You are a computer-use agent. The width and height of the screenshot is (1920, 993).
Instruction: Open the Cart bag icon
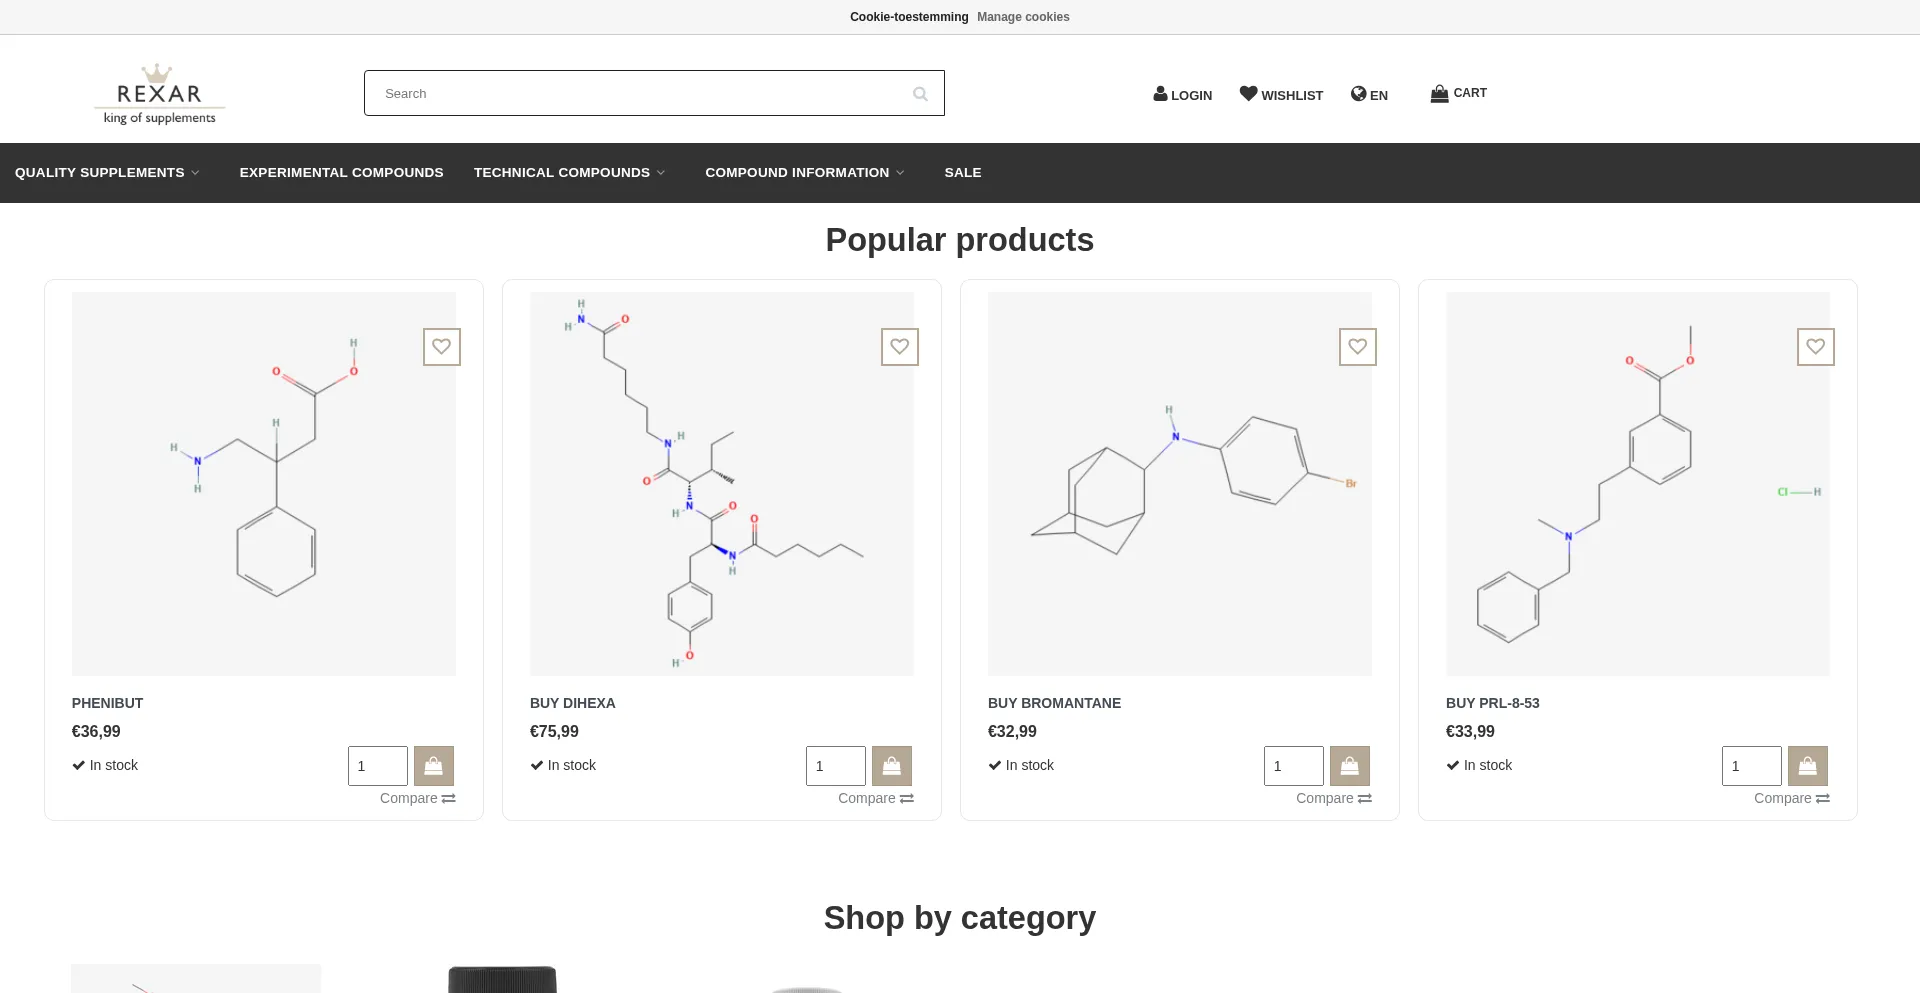coord(1439,94)
